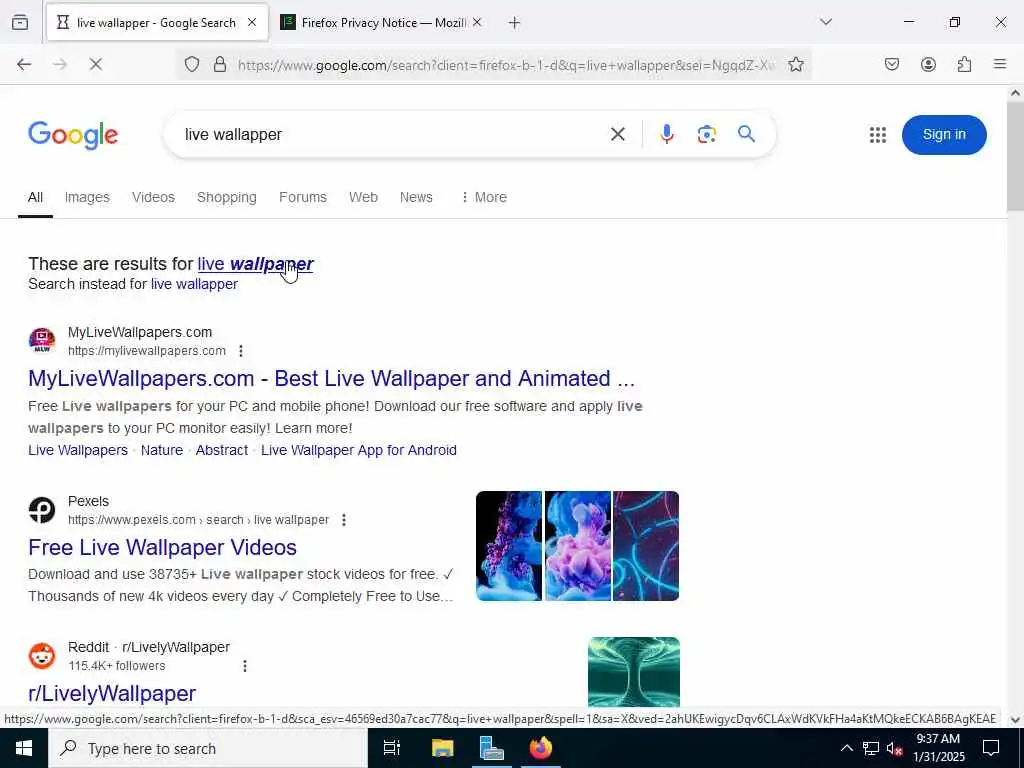Viewport: 1024px width, 768px height.
Task: Click the Reddit site favicon
Action: pos(42,656)
